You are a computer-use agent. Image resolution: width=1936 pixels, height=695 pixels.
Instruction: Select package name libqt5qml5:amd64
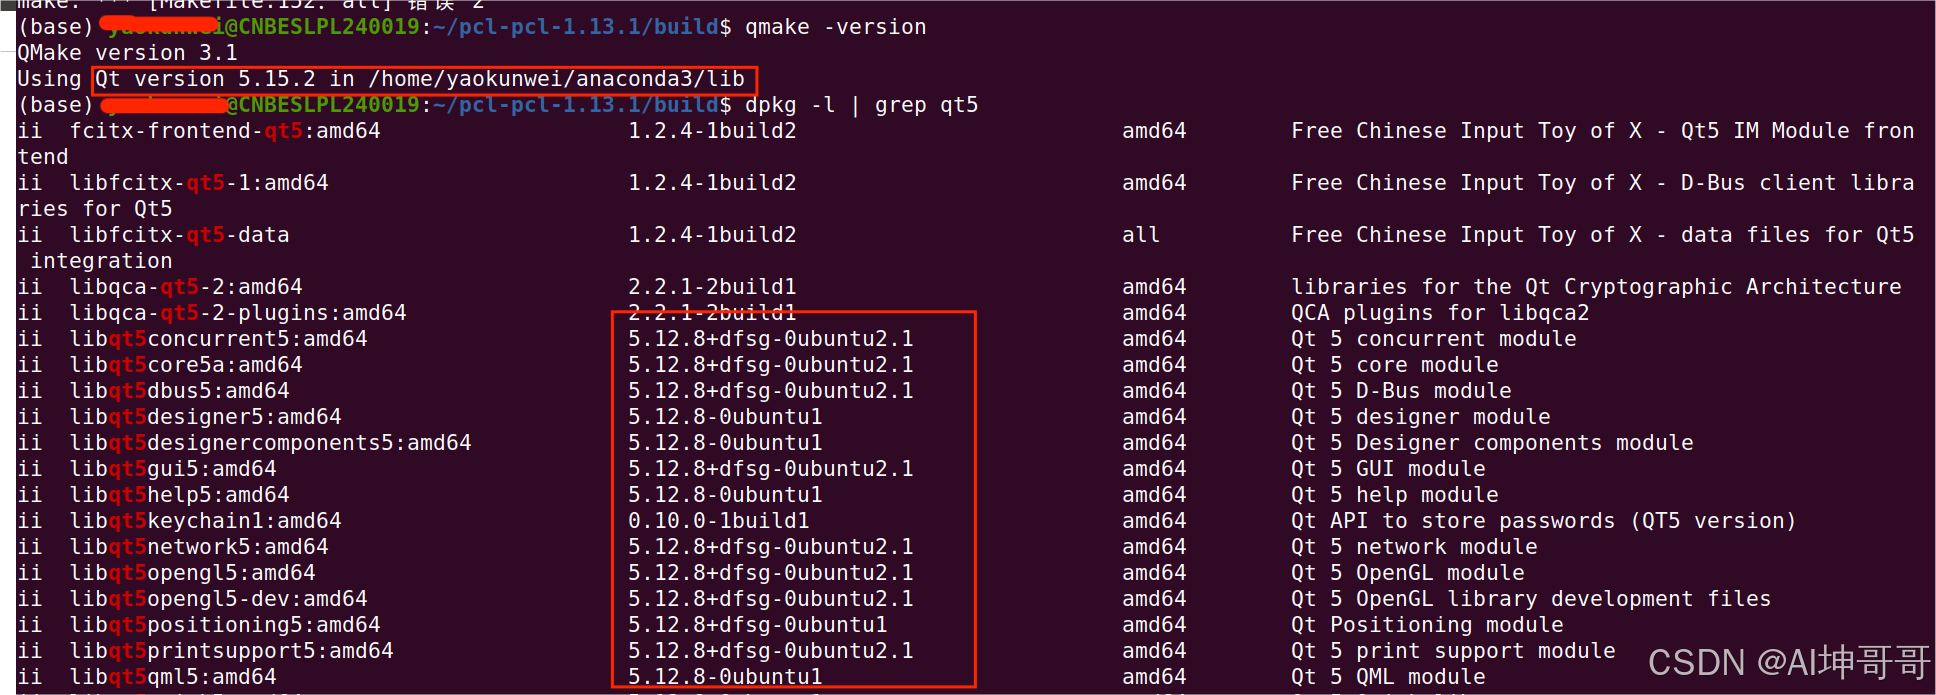point(173,677)
